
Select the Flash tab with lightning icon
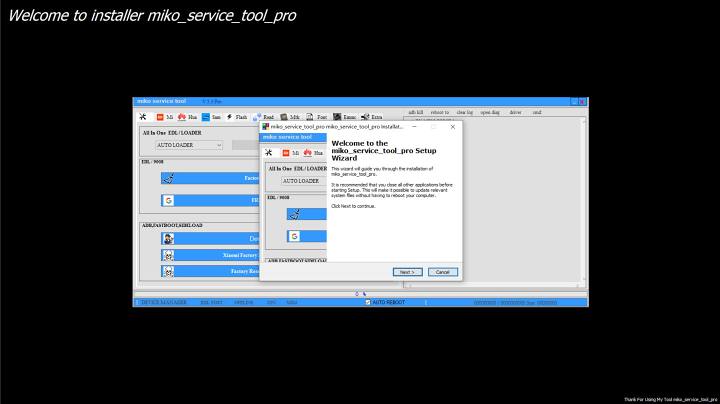click(238, 117)
